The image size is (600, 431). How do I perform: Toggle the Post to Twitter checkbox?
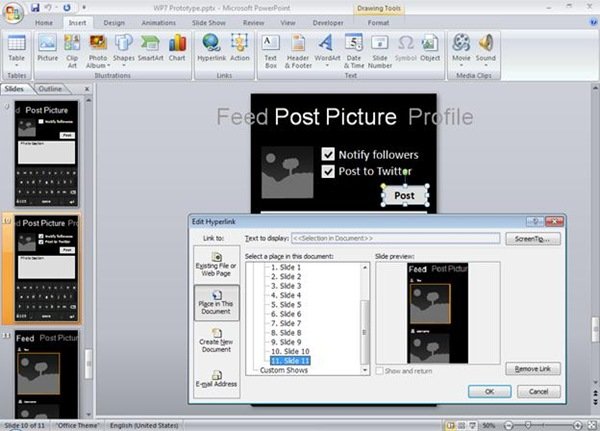point(328,171)
